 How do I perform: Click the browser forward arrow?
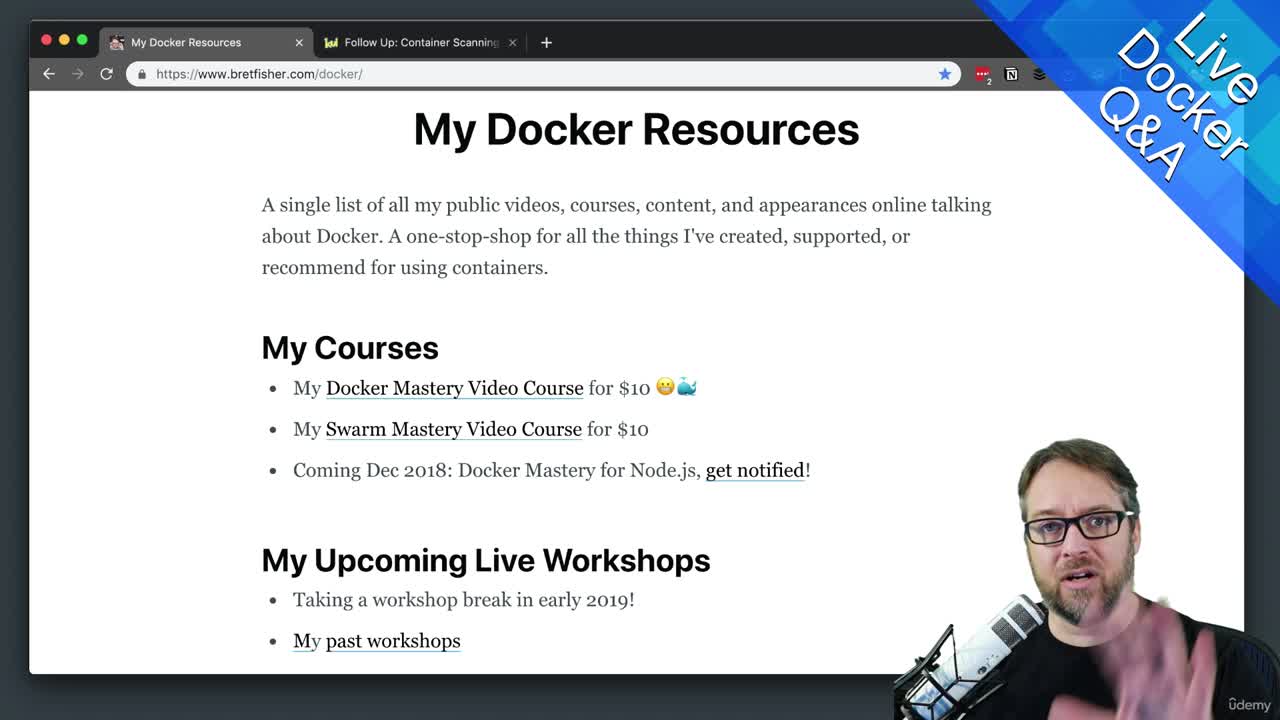(77, 74)
